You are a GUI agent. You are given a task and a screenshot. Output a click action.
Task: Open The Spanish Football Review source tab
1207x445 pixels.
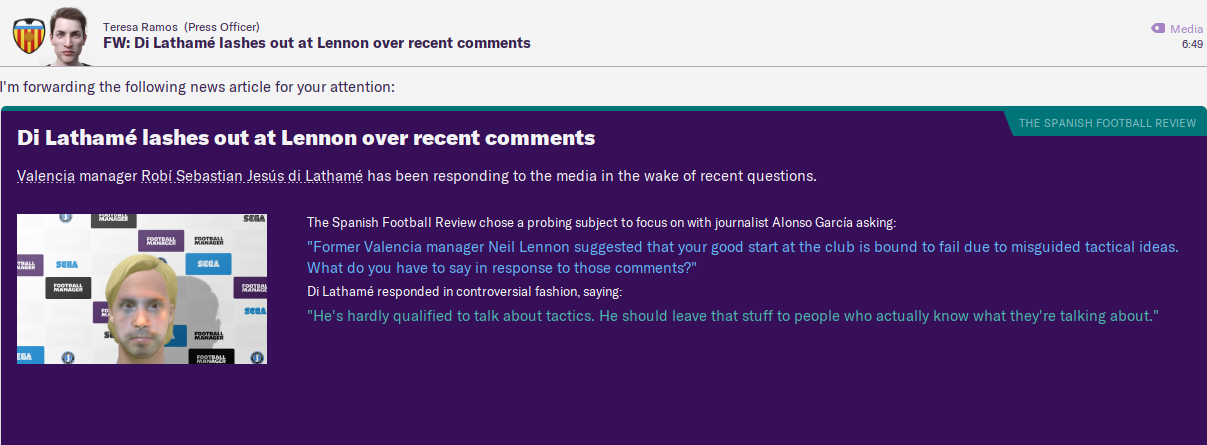tap(1107, 123)
